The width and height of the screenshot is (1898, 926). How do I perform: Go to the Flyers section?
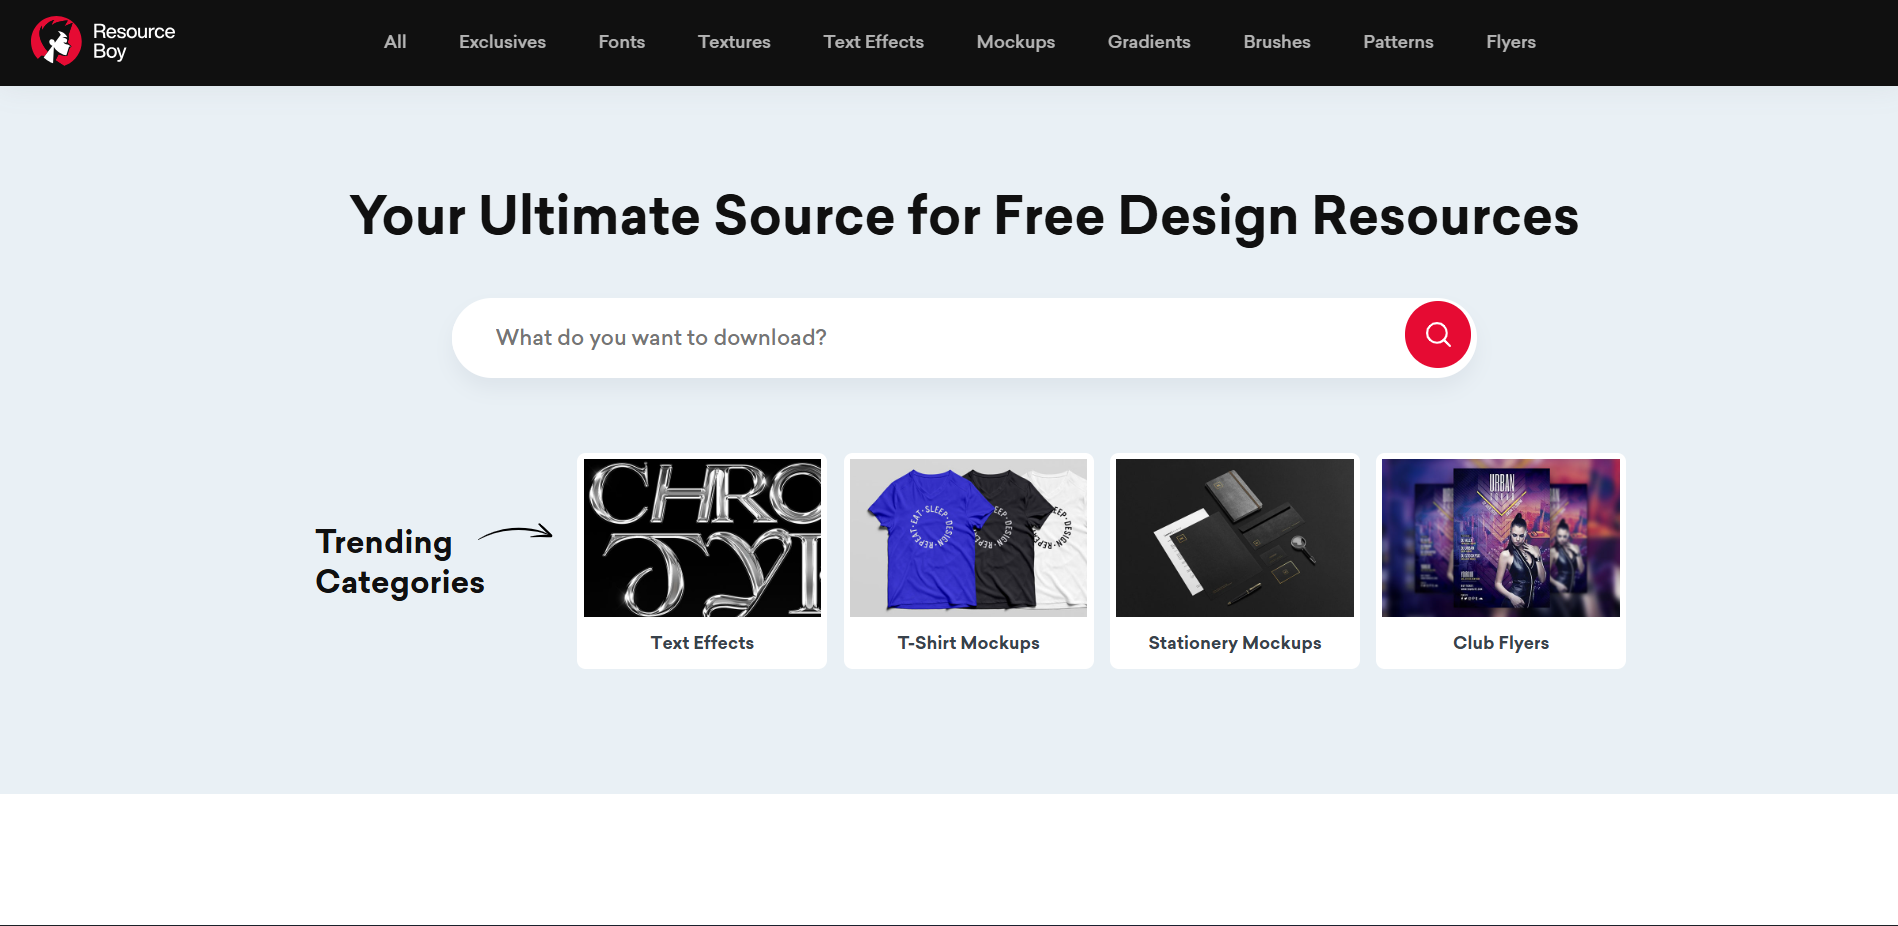[x=1510, y=42]
